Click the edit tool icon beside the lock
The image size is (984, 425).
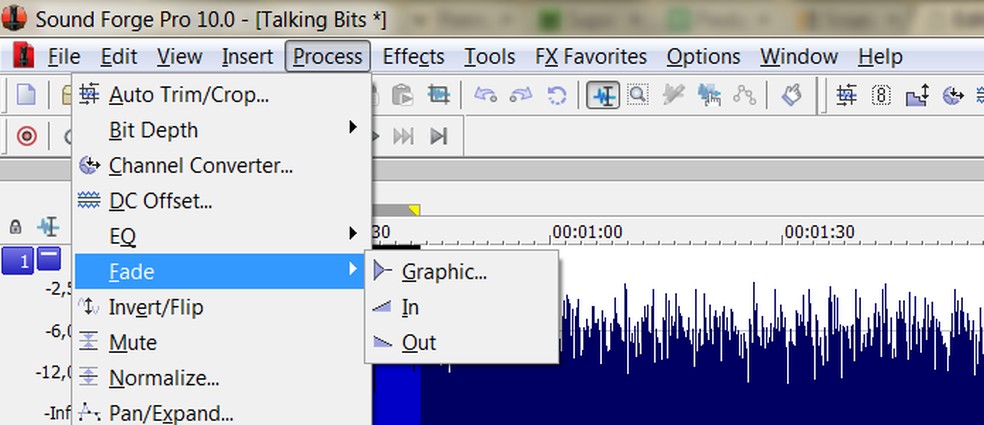pos(48,227)
